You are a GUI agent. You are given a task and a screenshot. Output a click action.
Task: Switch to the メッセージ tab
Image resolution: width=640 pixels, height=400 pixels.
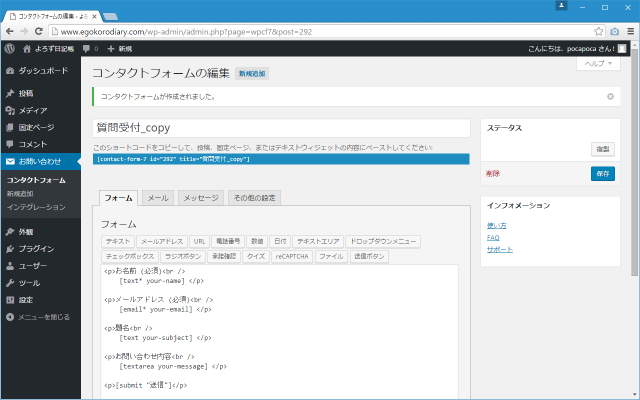200,198
